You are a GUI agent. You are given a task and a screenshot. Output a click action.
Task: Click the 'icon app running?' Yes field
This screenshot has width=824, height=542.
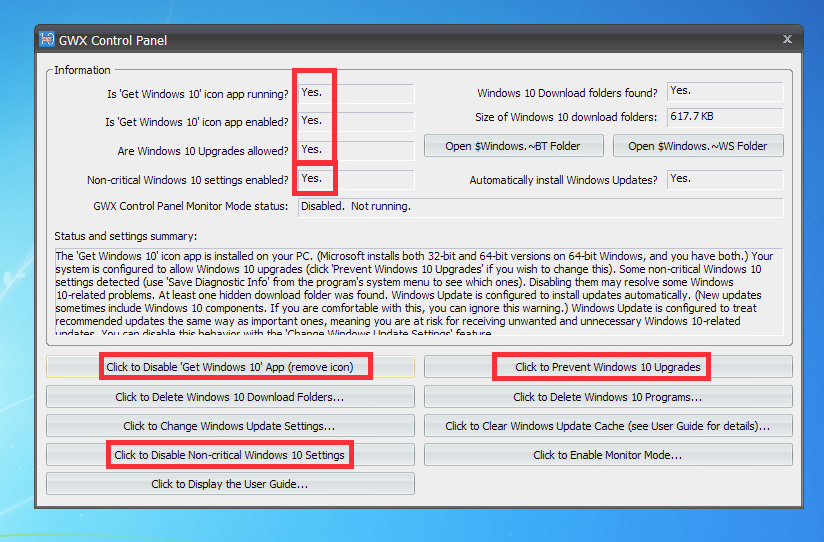pos(356,93)
